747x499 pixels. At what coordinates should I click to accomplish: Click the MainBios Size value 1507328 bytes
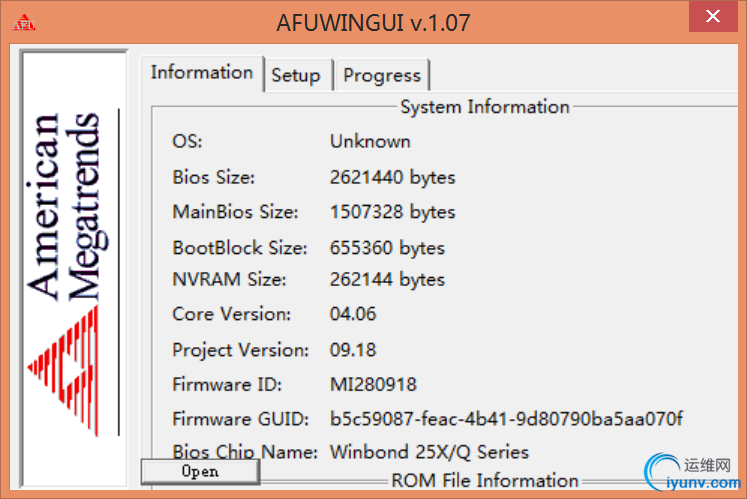coord(392,212)
